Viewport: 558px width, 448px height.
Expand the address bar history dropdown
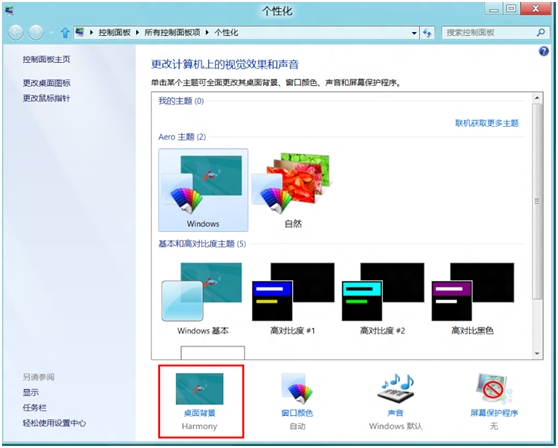pyautogui.click(x=414, y=33)
